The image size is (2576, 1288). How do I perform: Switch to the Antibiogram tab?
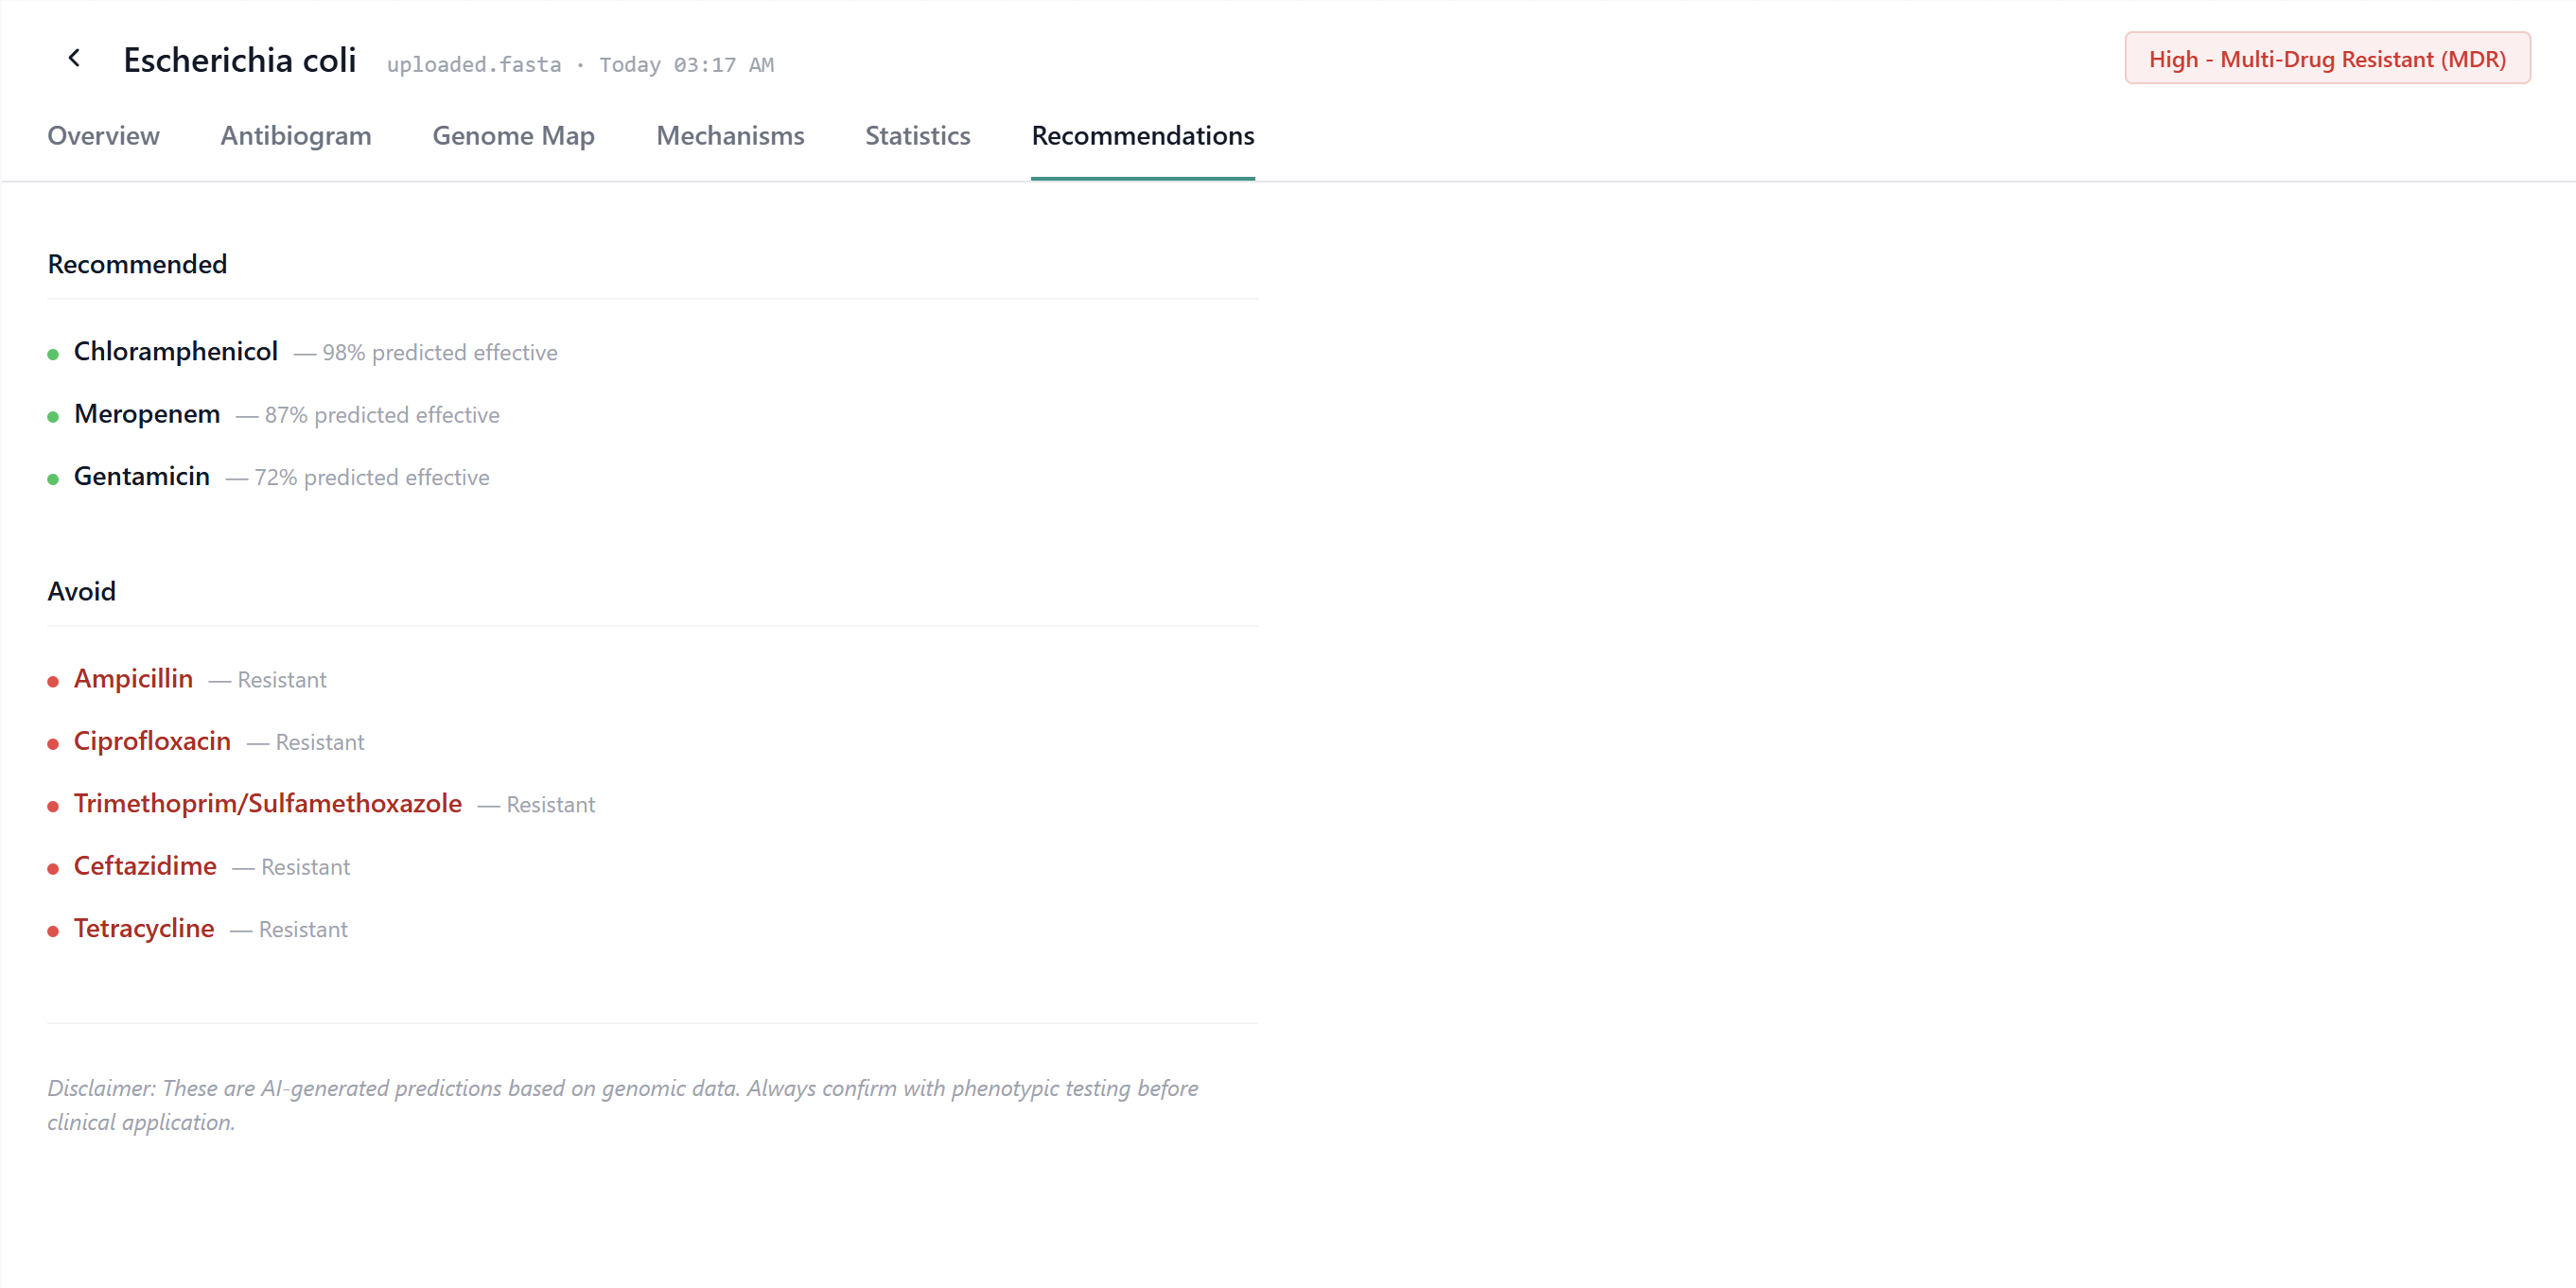[x=295, y=136]
